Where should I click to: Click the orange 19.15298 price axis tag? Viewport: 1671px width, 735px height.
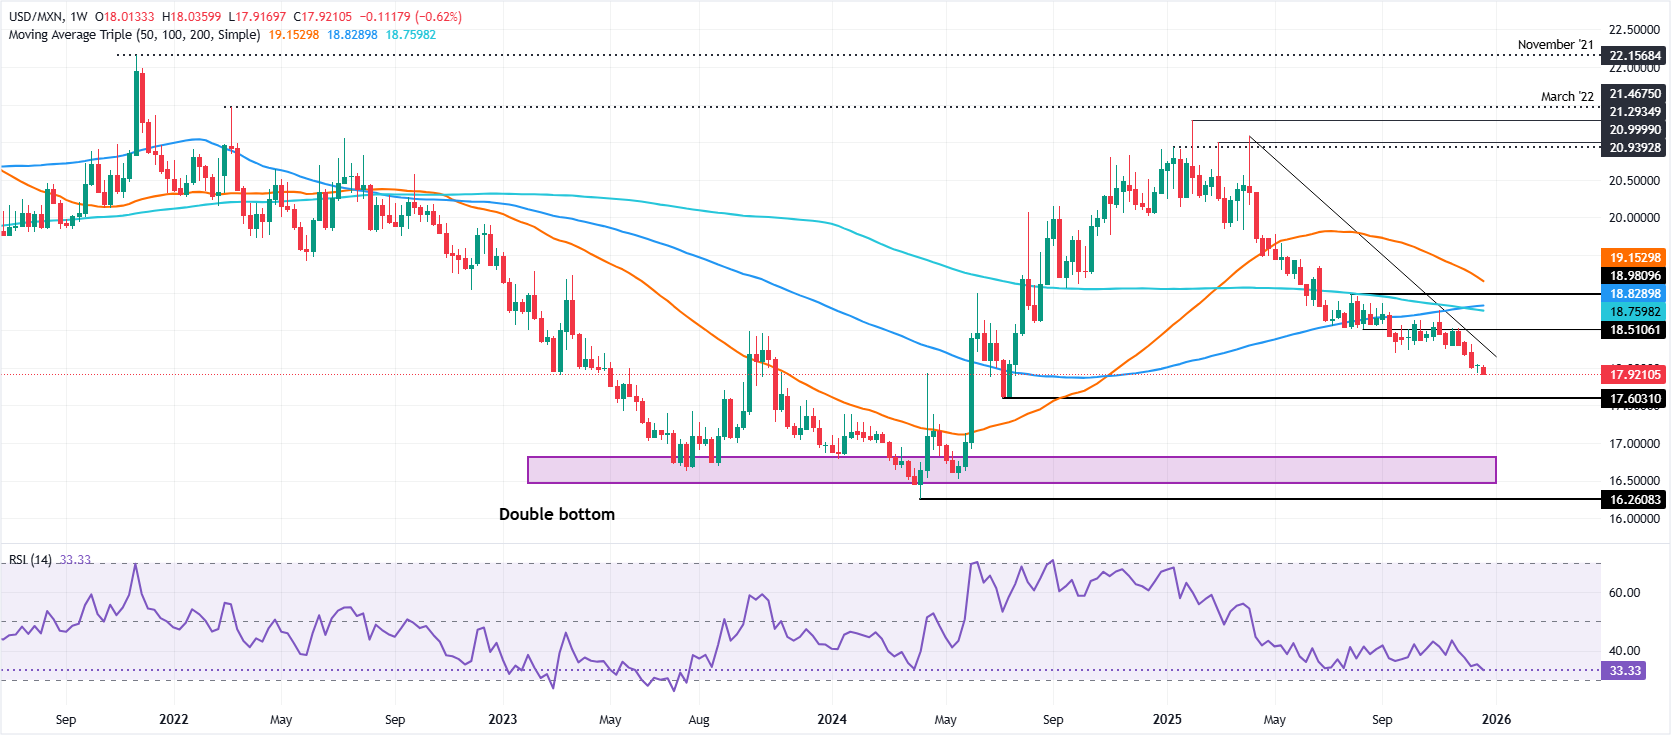click(x=1635, y=258)
